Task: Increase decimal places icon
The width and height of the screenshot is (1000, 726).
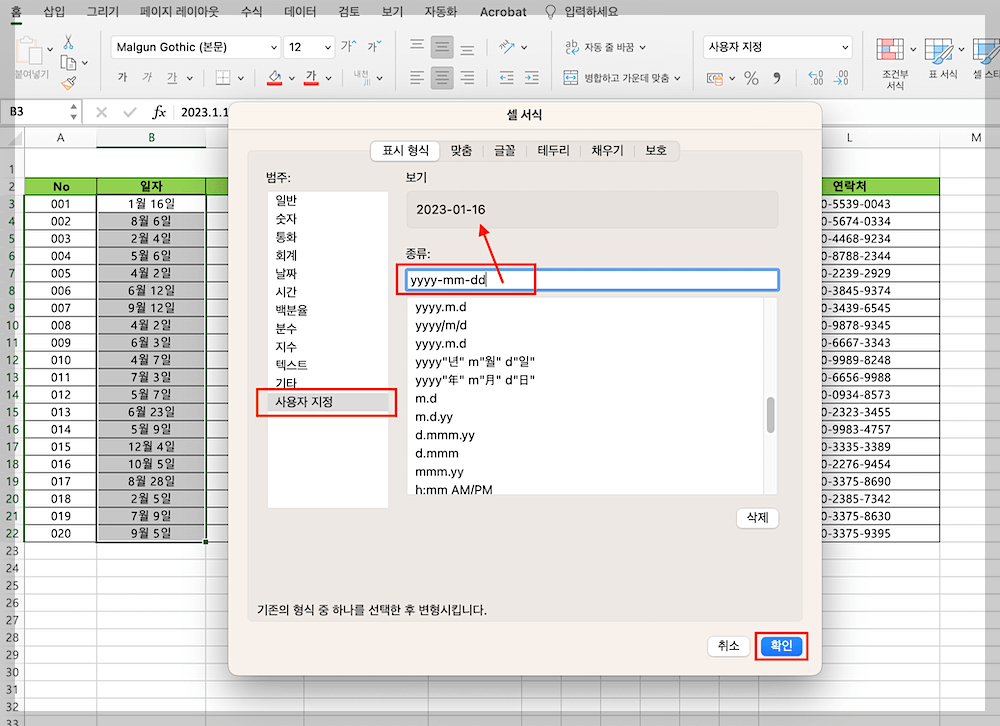Action: click(x=816, y=78)
